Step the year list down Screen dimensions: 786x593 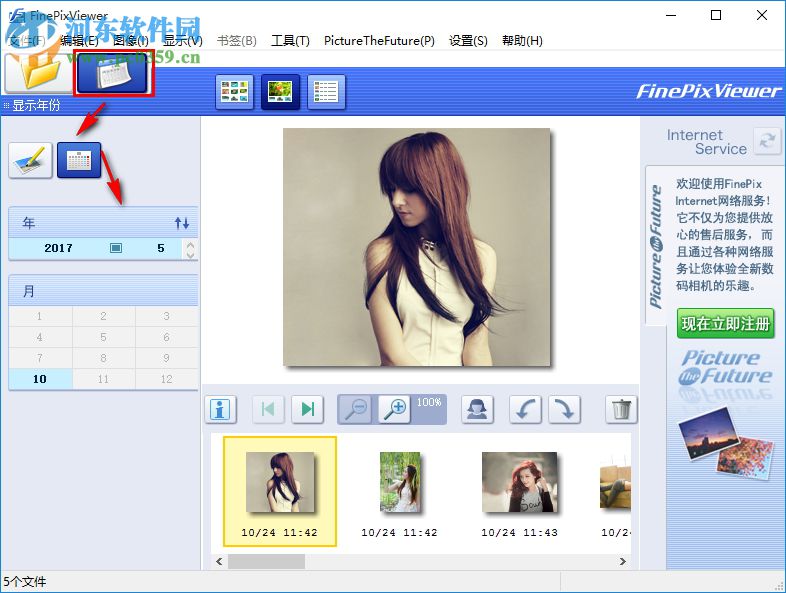[190, 254]
